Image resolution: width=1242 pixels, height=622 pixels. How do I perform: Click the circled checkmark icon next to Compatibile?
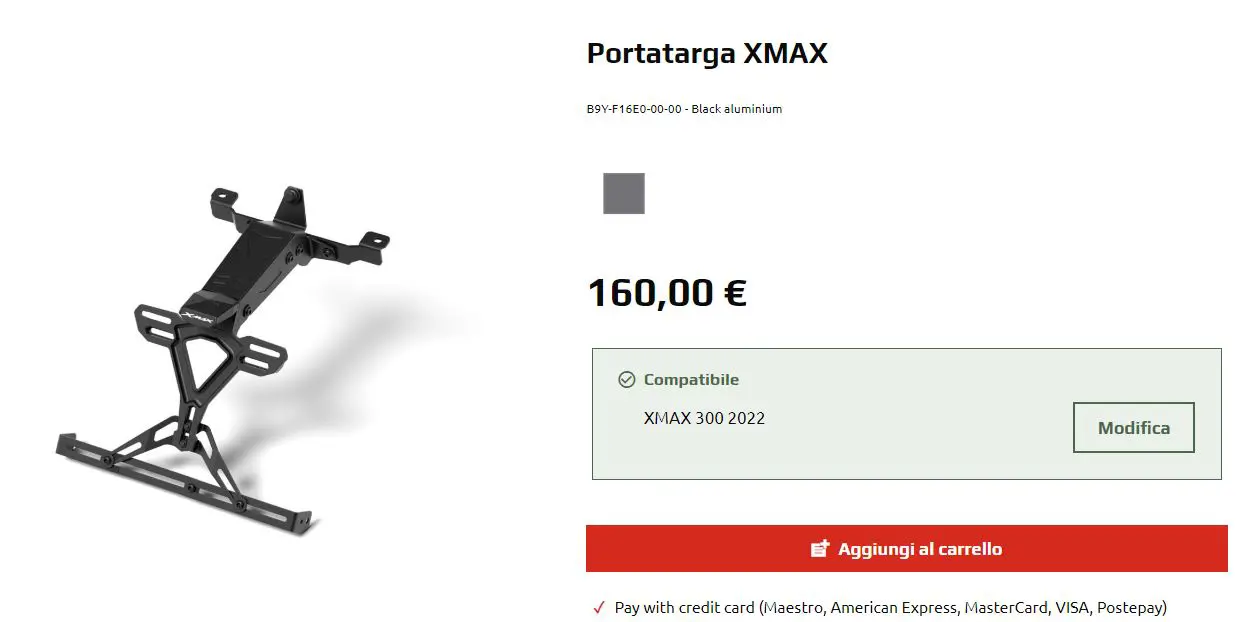[x=627, y=380]
